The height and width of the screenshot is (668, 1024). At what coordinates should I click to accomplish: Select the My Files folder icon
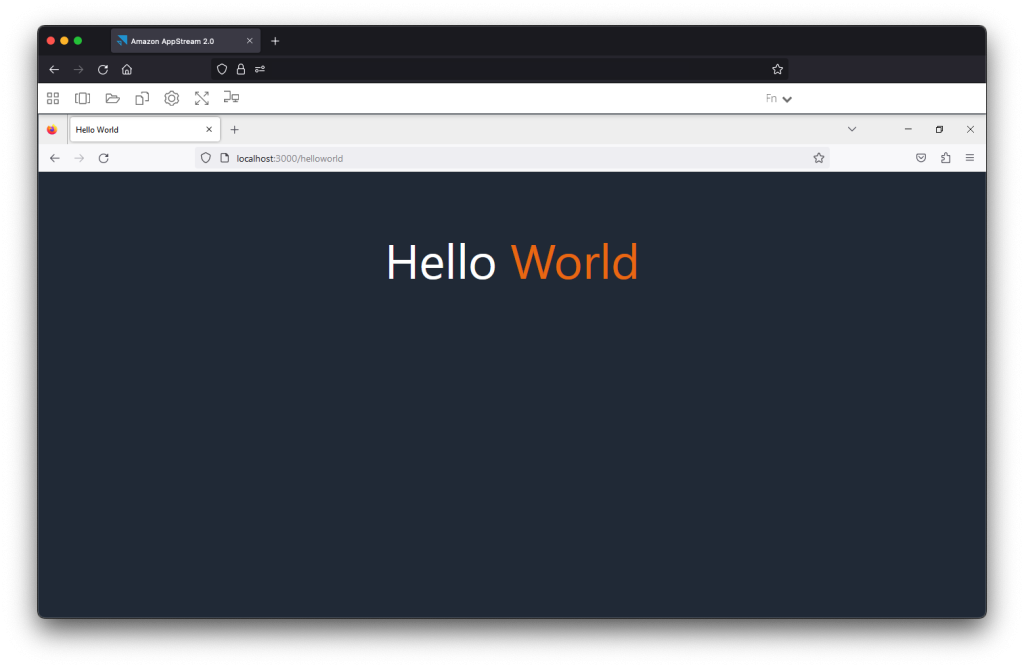click(x=112, y=97)
